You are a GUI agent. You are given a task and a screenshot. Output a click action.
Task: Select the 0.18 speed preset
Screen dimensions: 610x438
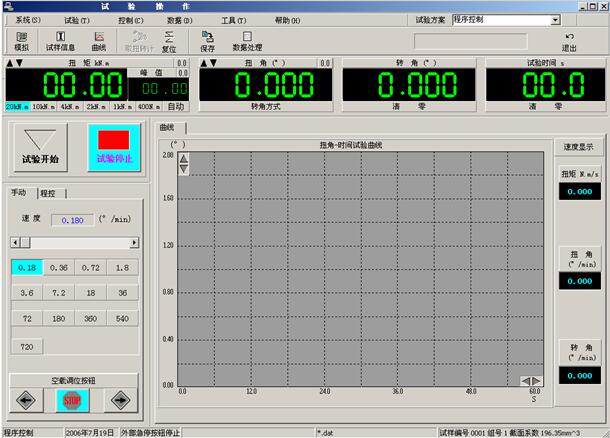click(27, 268)
